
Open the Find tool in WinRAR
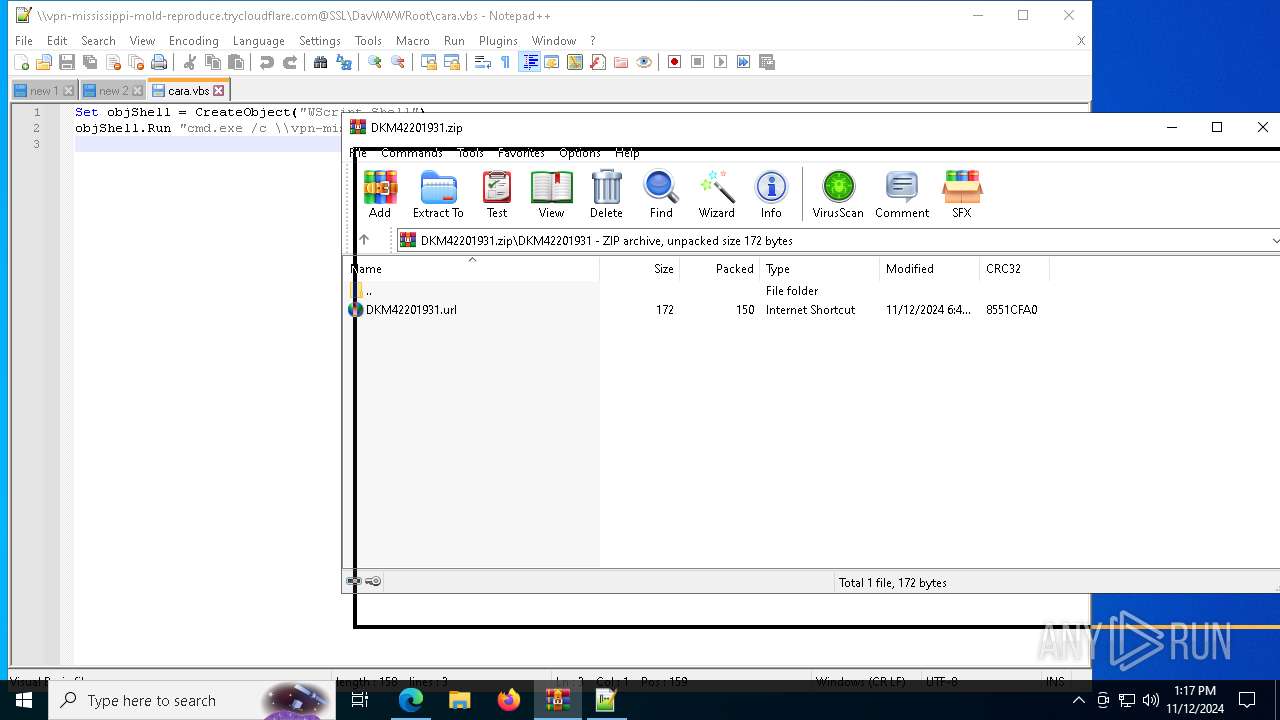661,194
